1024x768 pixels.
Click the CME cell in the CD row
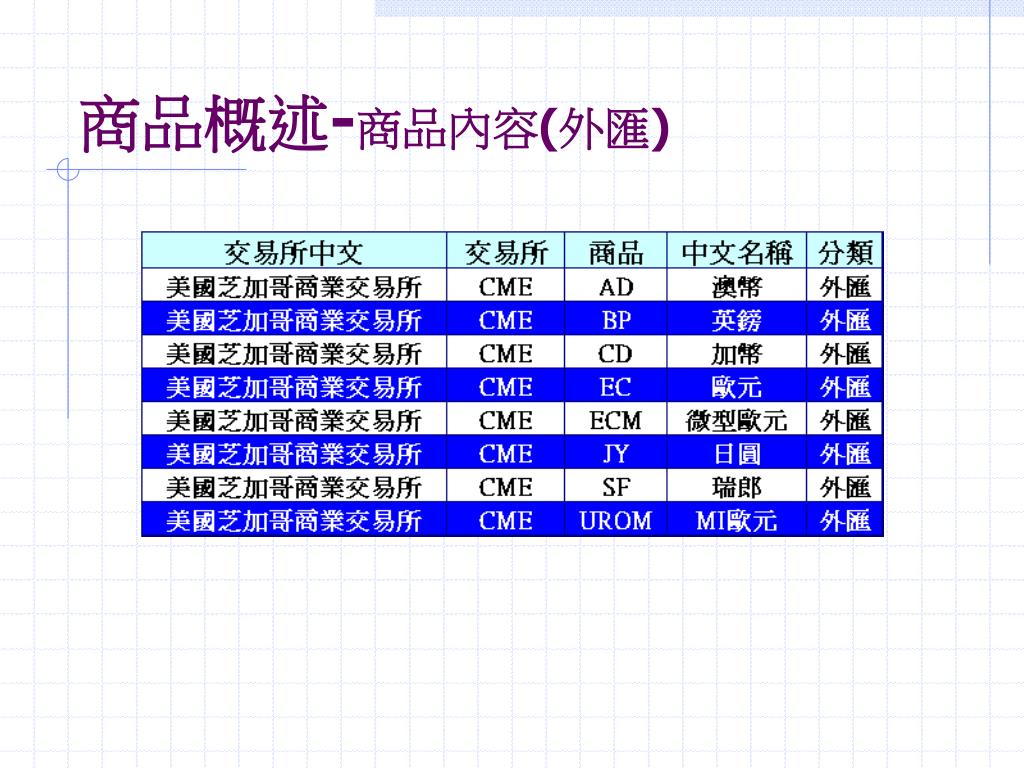(x=505, y=352)
